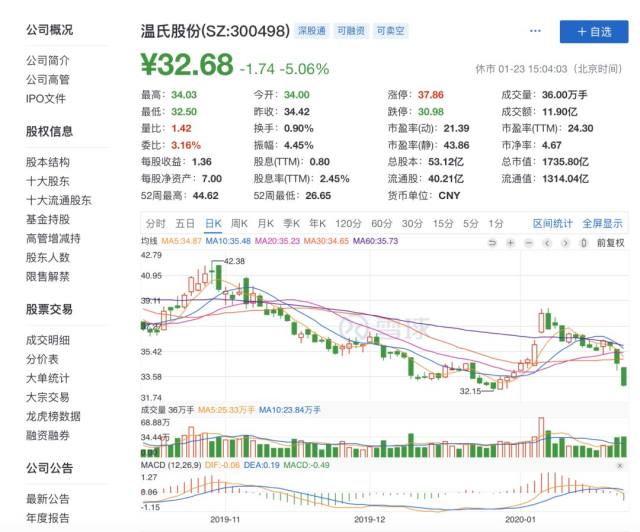Open 股本结构 in the sidebar
Viewport: 640px width, 532px height.
pyautogui.click(x=48, y=162)
